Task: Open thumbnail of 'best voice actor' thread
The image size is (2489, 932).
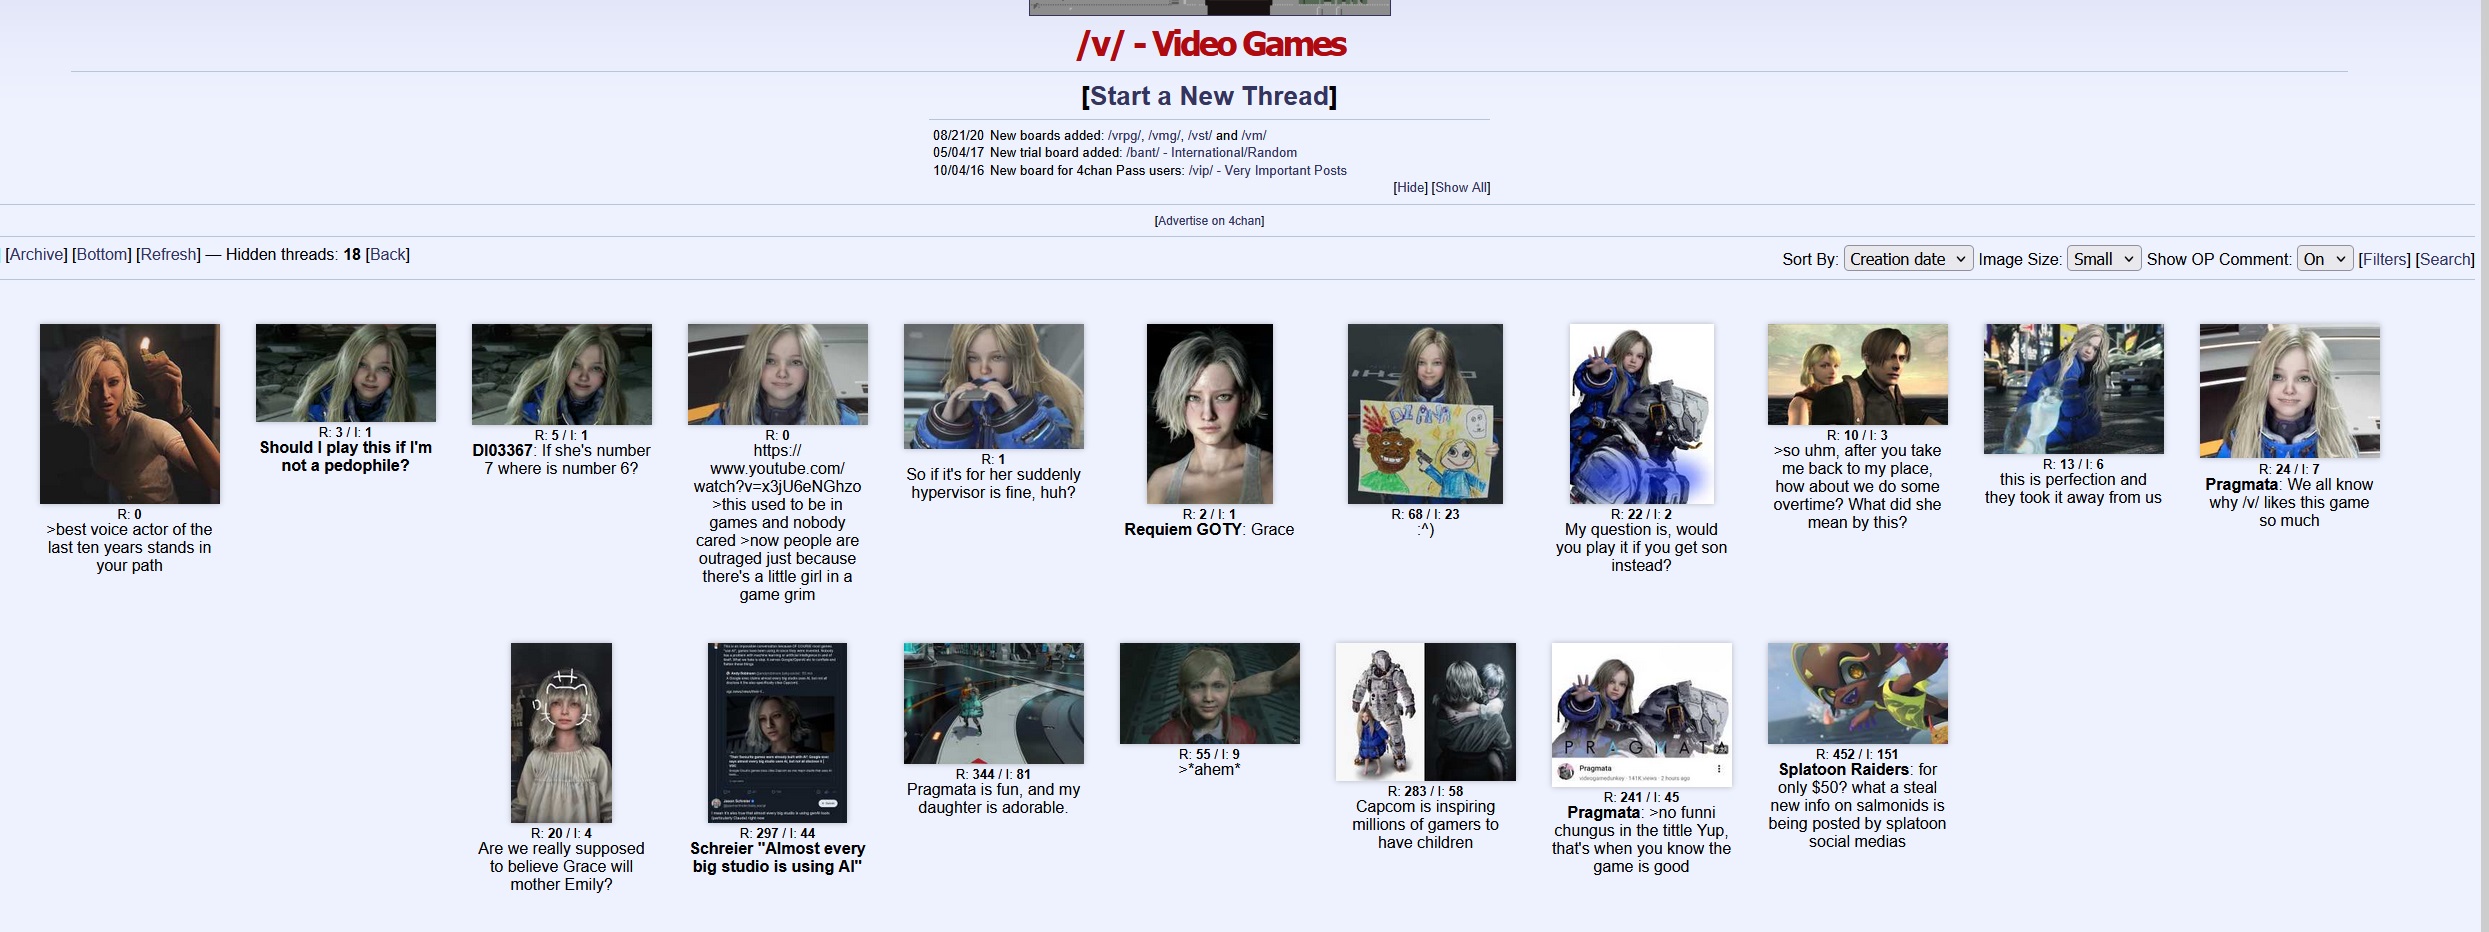Action: point(130,414)
